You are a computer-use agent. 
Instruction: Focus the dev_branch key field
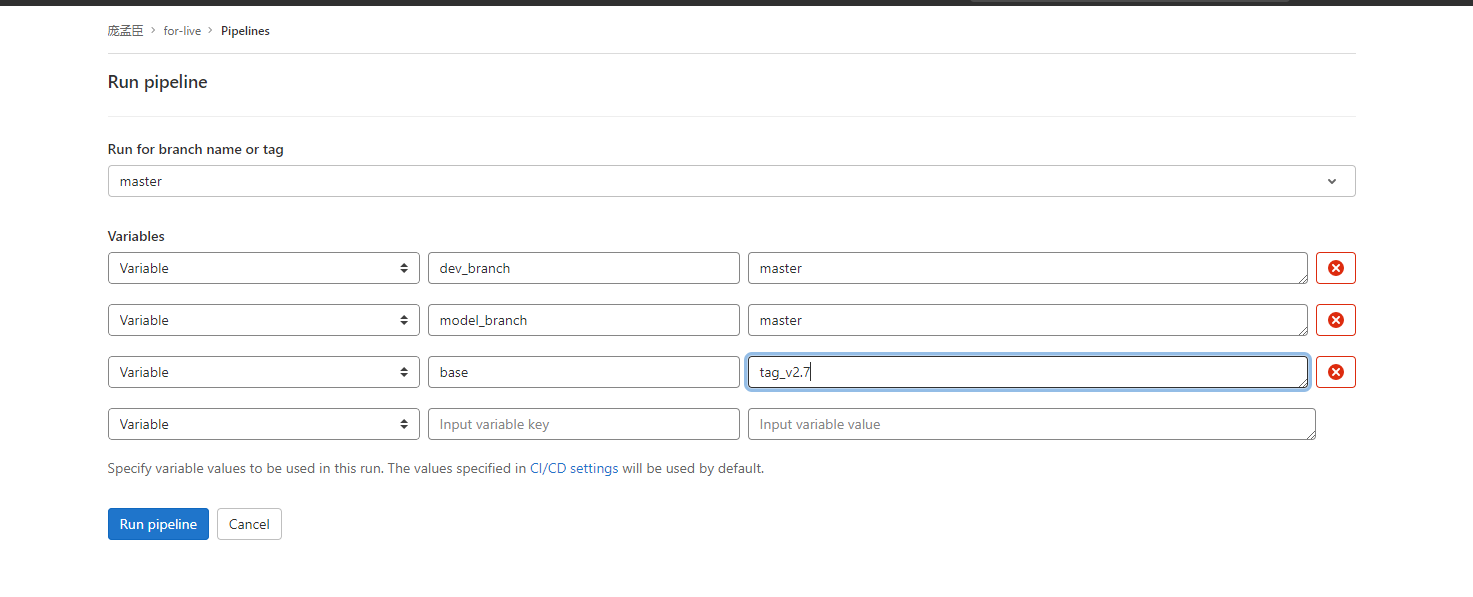pyautogui.click(x=584, y=268)
